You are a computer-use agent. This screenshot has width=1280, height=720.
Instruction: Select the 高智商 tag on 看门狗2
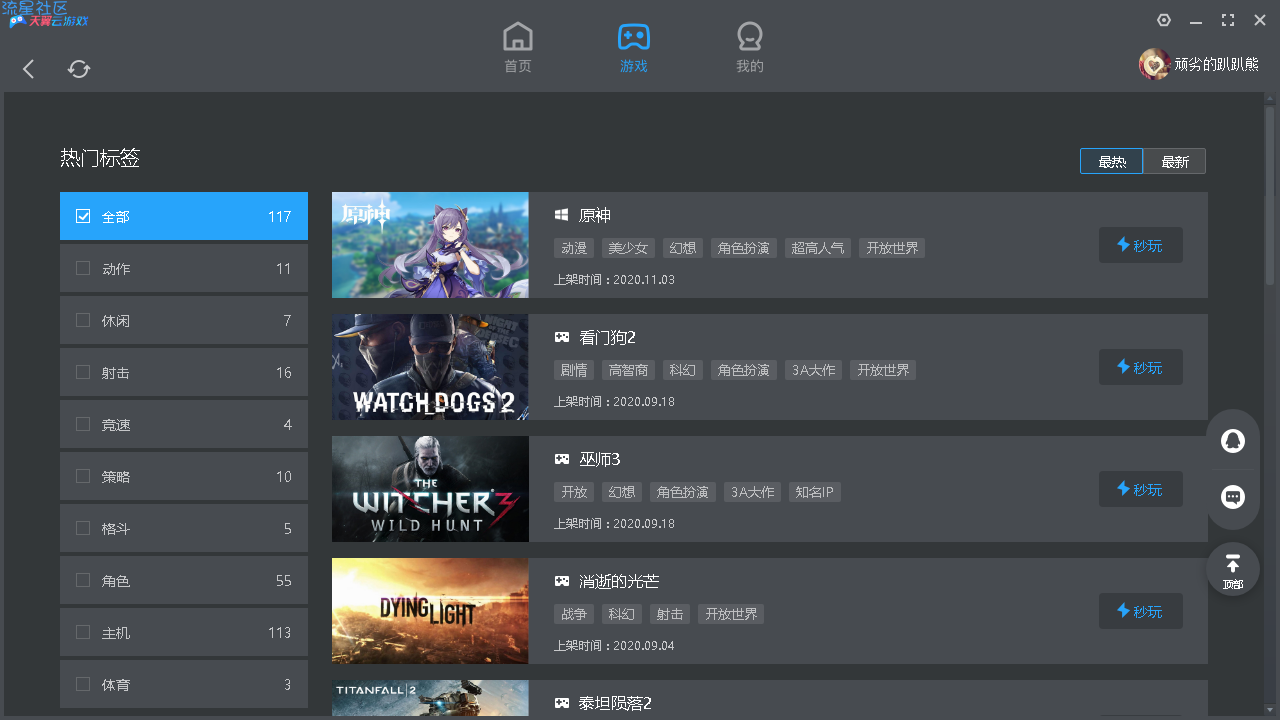point(628,370)
